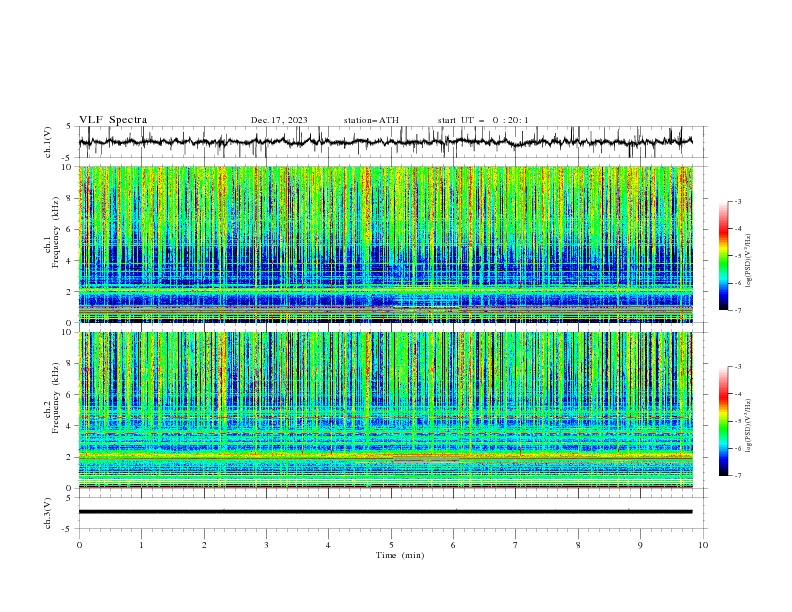Click the ch.1 PSD color bar
Screen dimensions: 792x612
coord(723,255)
